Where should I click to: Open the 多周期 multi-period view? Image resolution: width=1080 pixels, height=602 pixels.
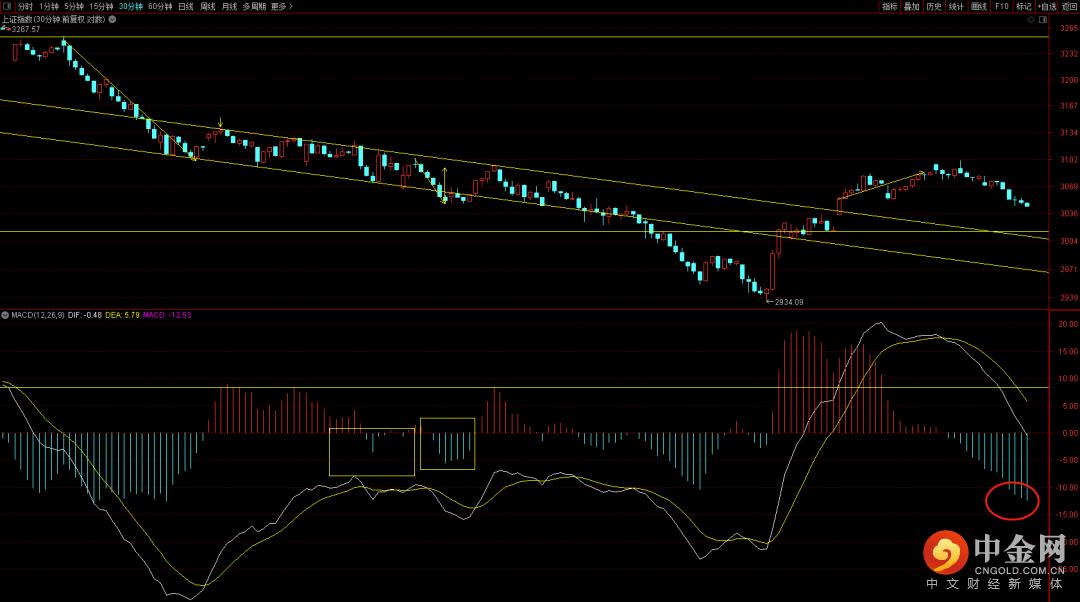[x=254, y=6]
